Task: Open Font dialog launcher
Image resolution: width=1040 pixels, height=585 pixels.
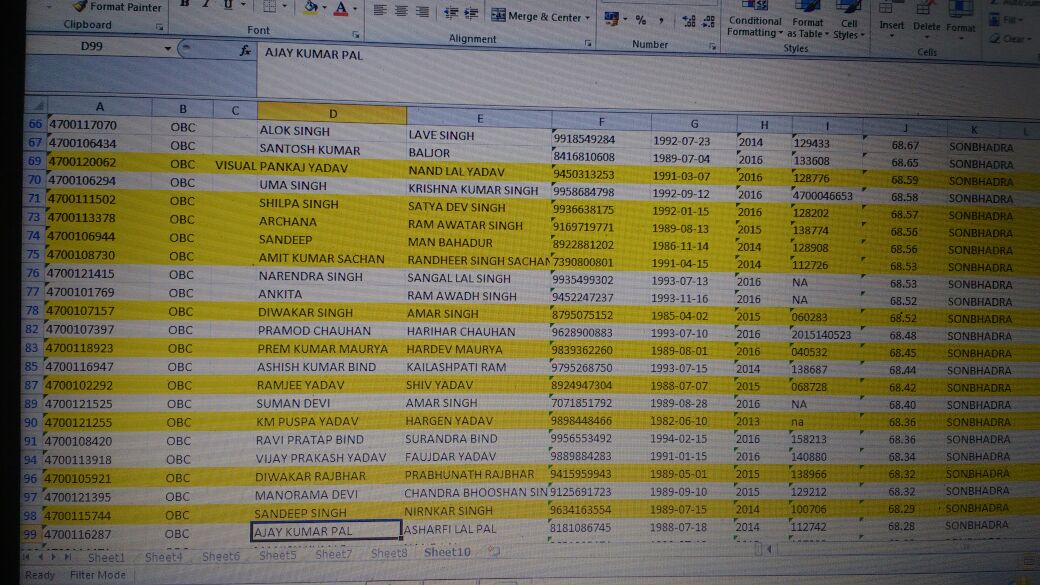Action: coord(356,34)
